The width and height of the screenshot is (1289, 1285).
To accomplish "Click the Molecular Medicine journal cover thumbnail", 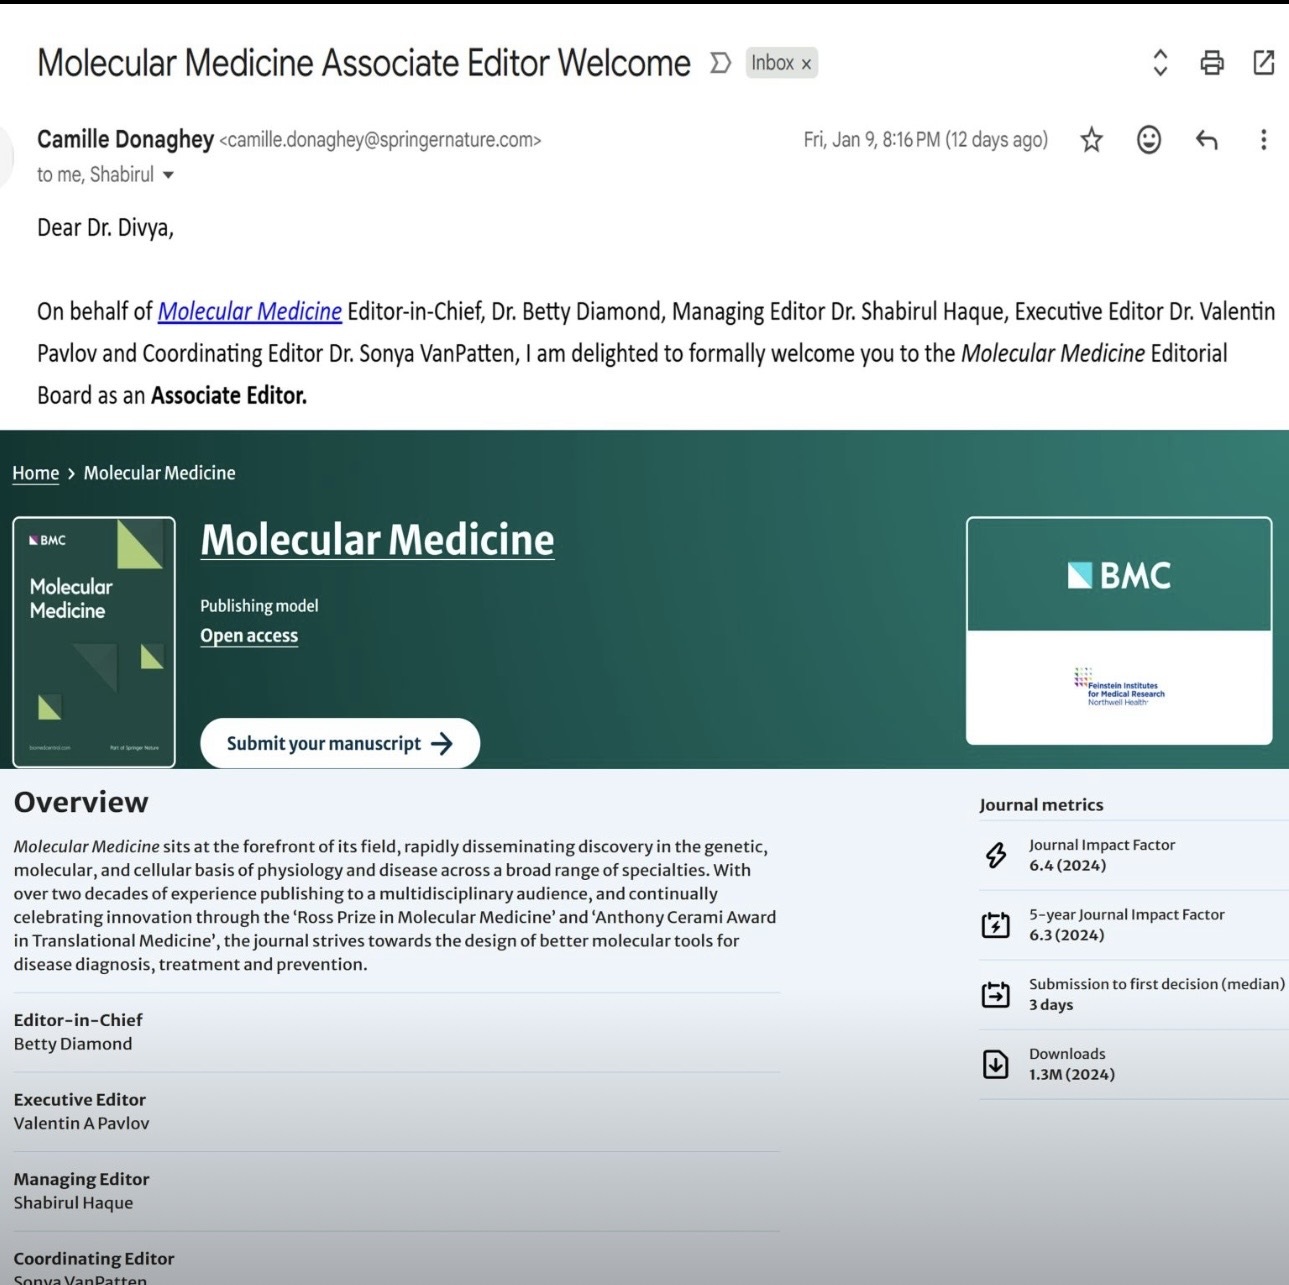I will [x=94, y=641].
